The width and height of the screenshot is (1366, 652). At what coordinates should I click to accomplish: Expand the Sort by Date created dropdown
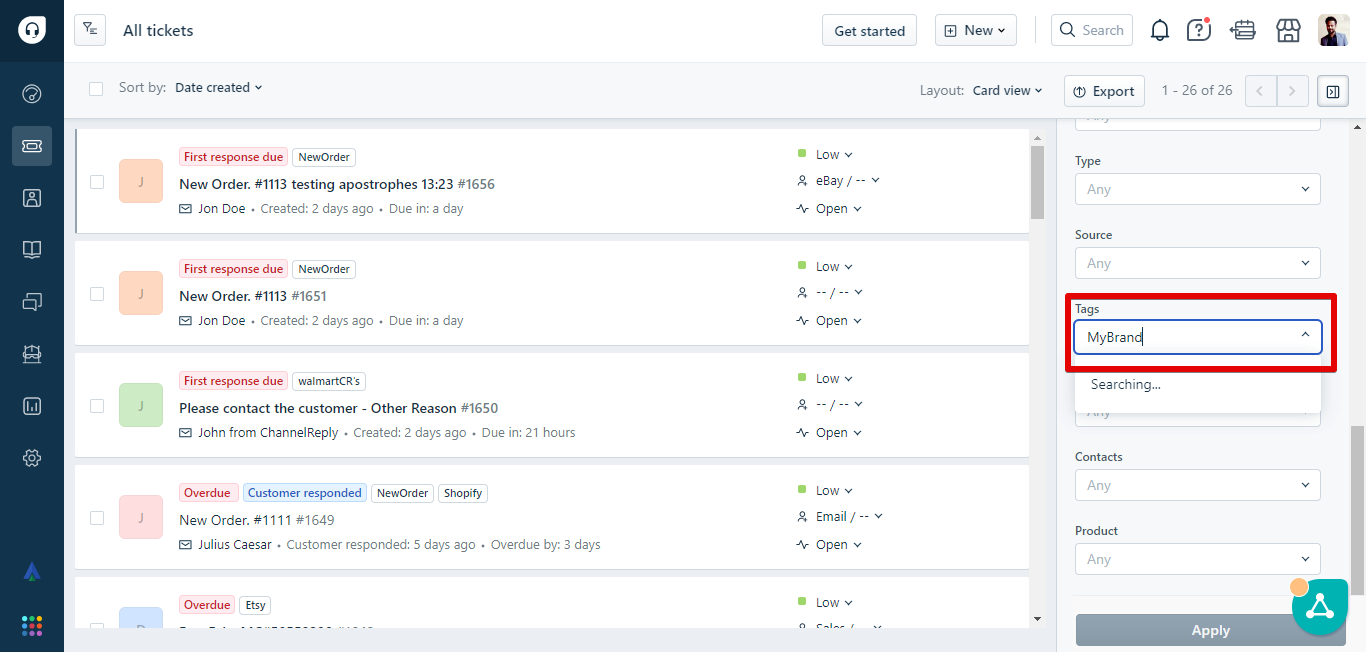218,88
